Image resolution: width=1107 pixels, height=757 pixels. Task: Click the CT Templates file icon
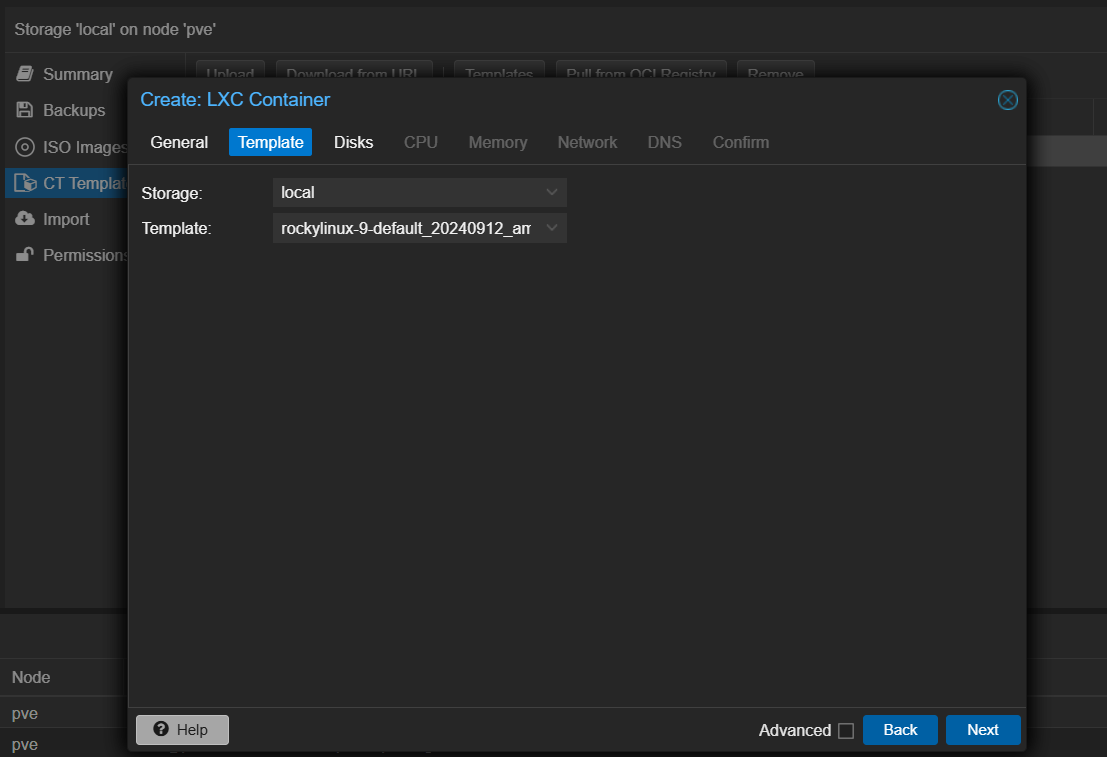[25, 182]
